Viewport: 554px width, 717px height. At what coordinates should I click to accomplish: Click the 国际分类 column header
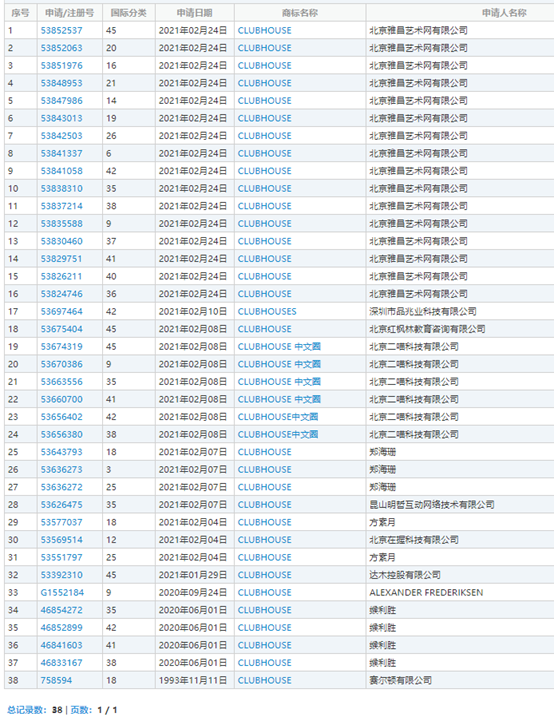tap(129, 13)
